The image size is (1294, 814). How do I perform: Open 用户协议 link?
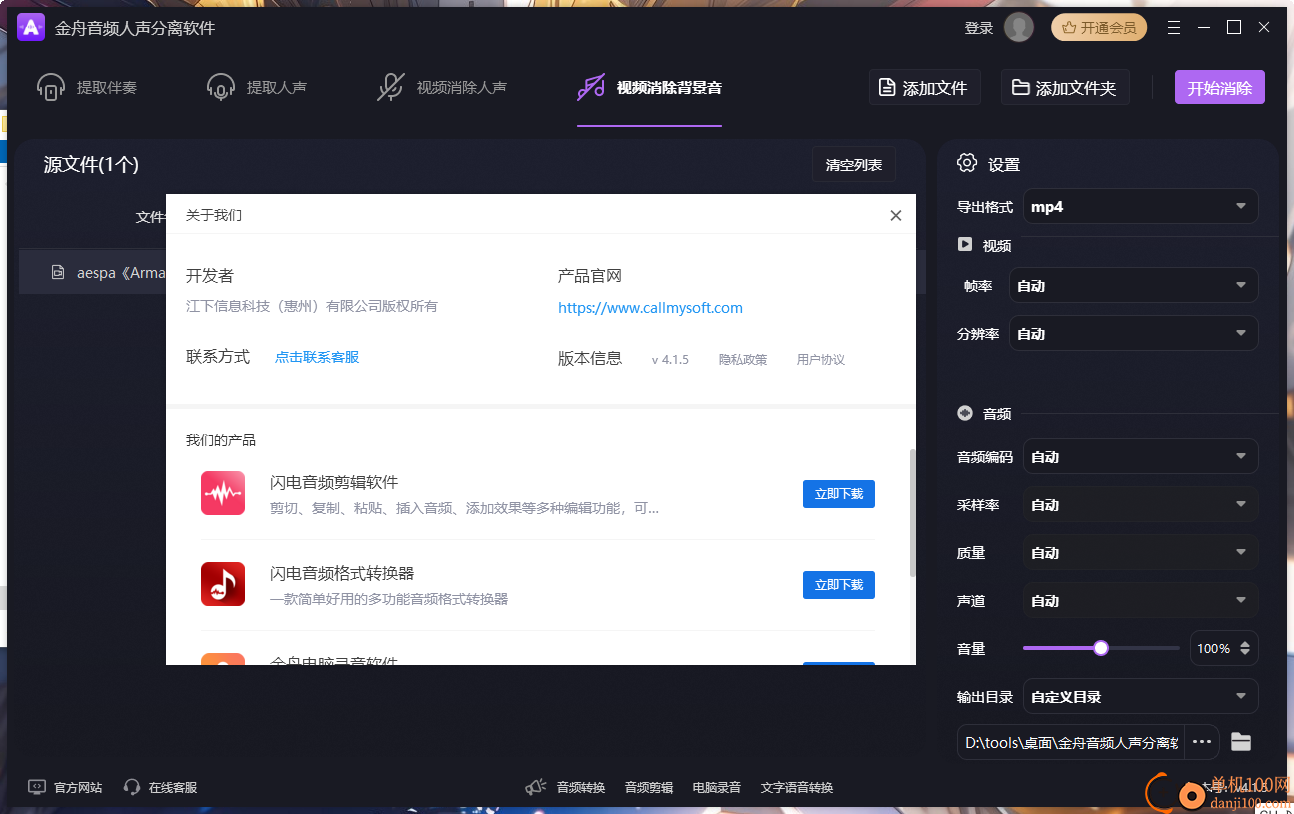tap(821, 360)
